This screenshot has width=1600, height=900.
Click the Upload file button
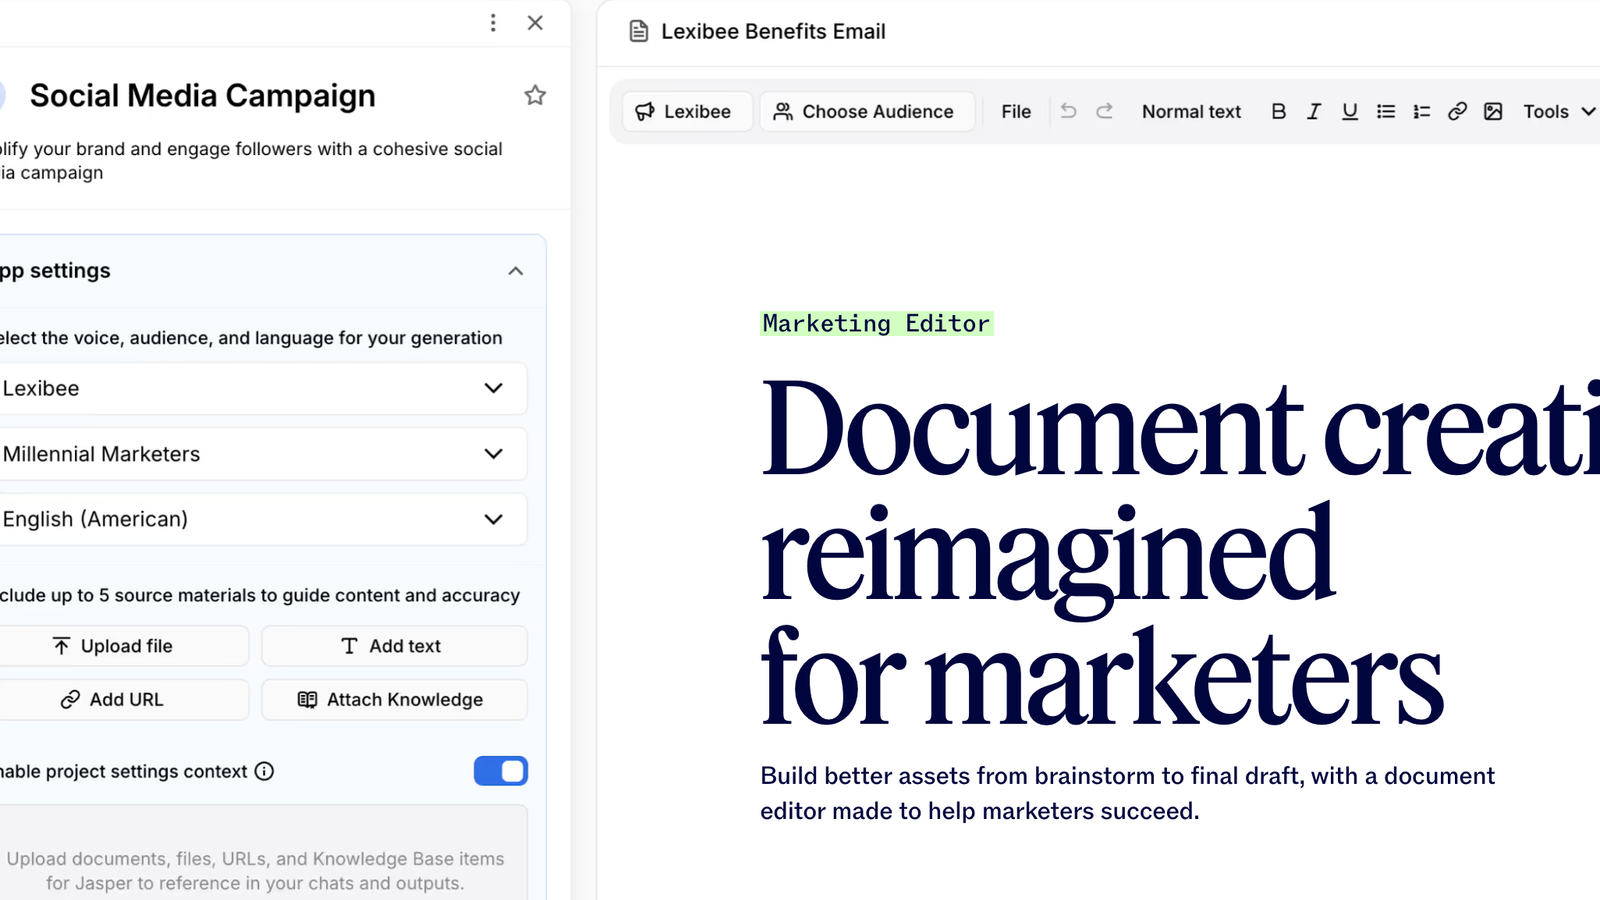[122, 646]
